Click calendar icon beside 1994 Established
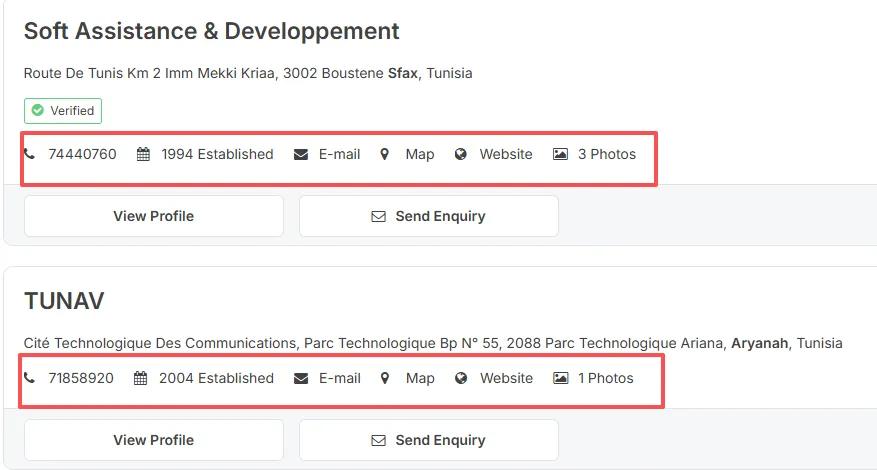The image size is (877, 470). coord(143,154)
